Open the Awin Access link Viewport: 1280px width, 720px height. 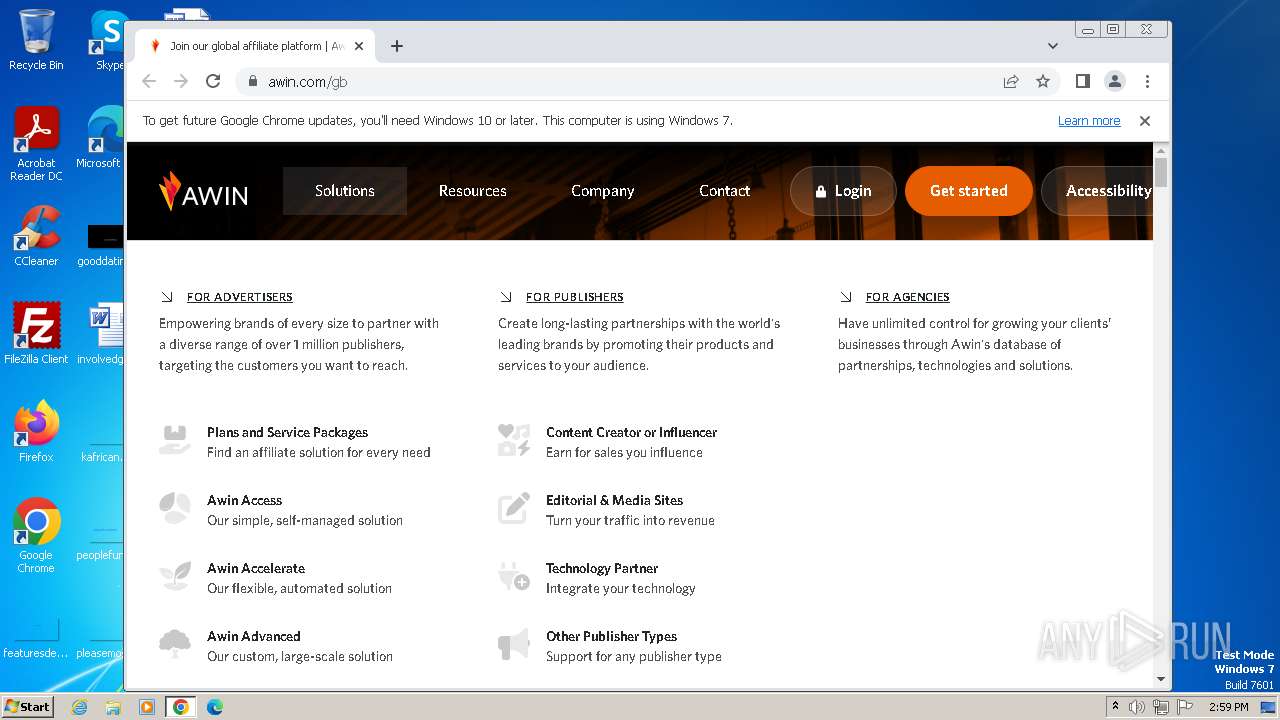tap(245, 501)
